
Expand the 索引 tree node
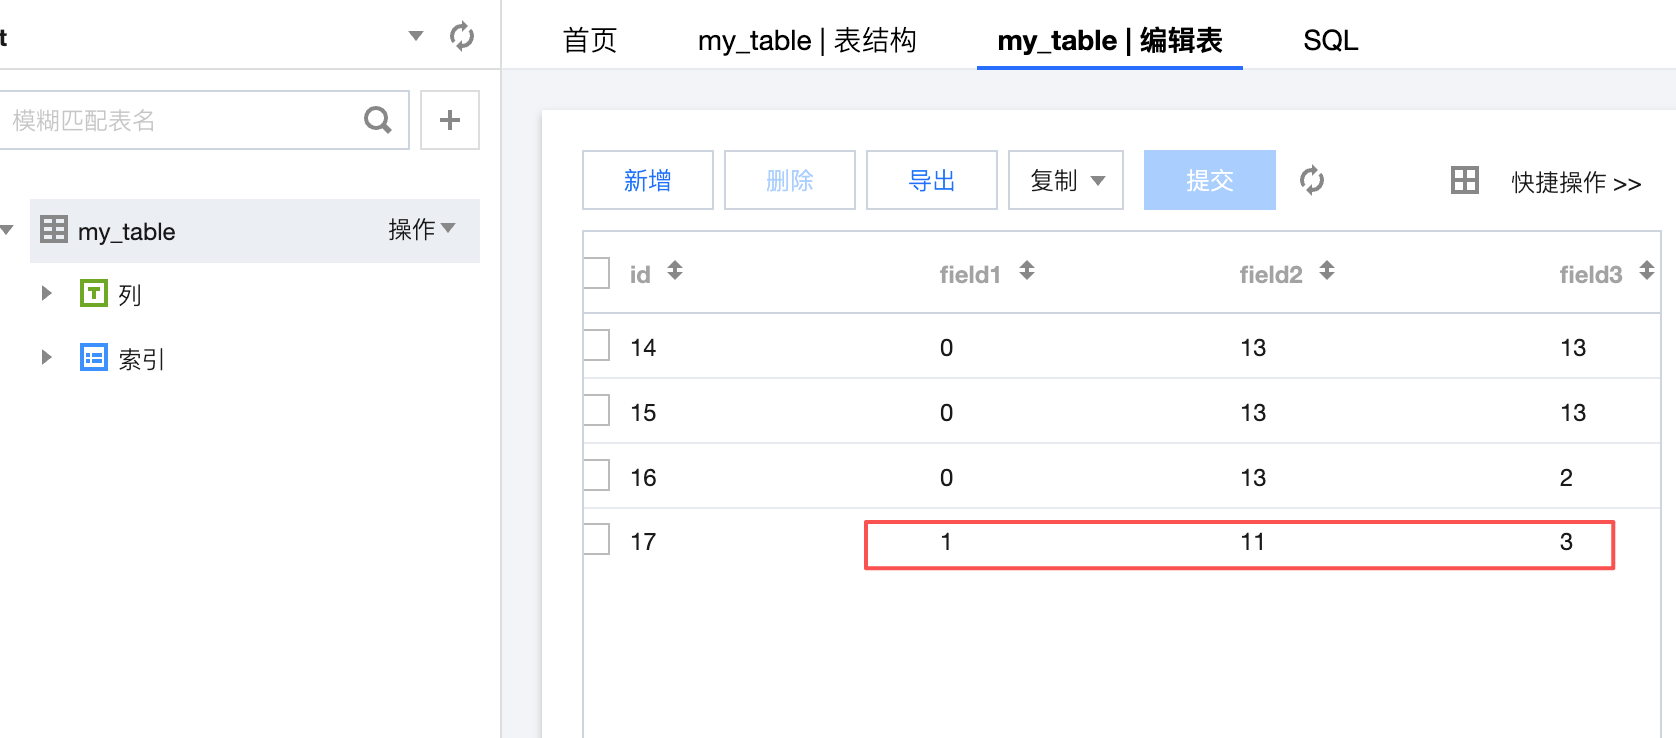tap(46, 357)
